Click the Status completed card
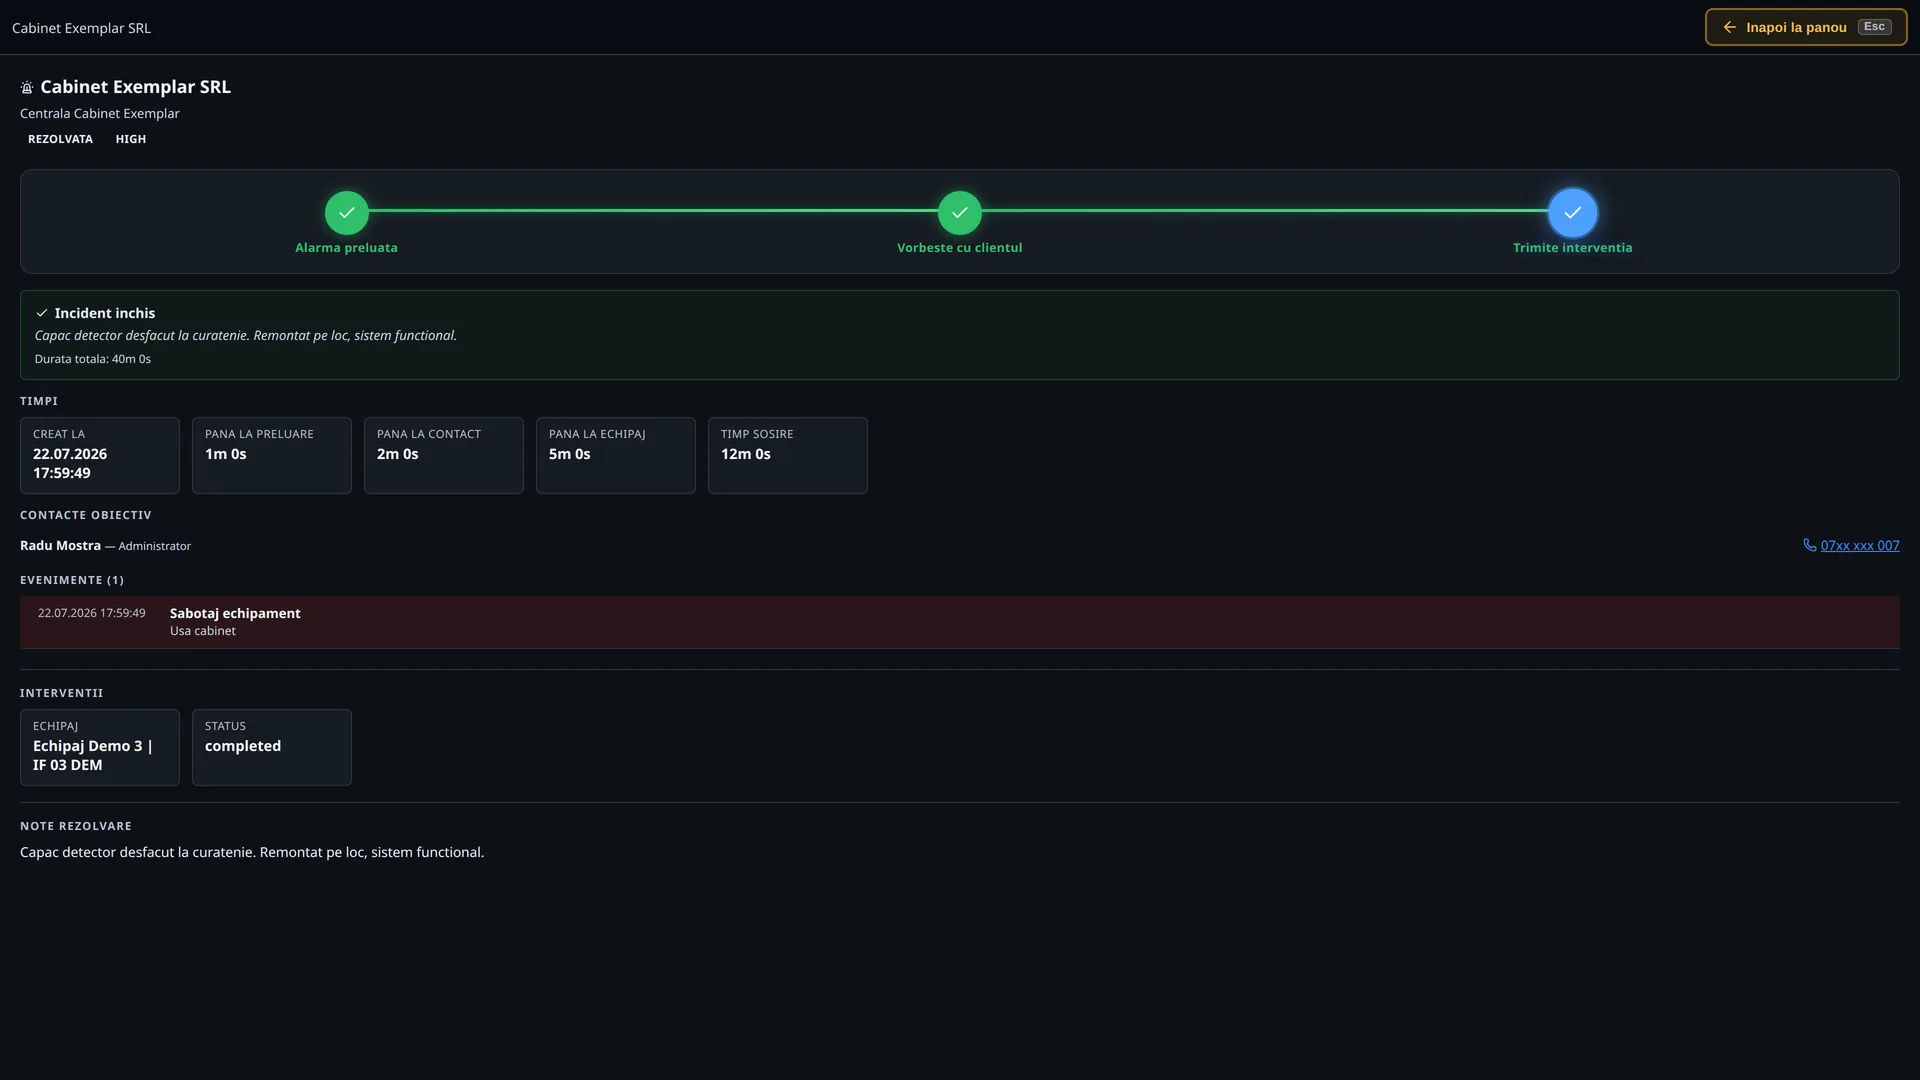The height and width of the screenshot is (1080, 1920). [x=272, y=747]
